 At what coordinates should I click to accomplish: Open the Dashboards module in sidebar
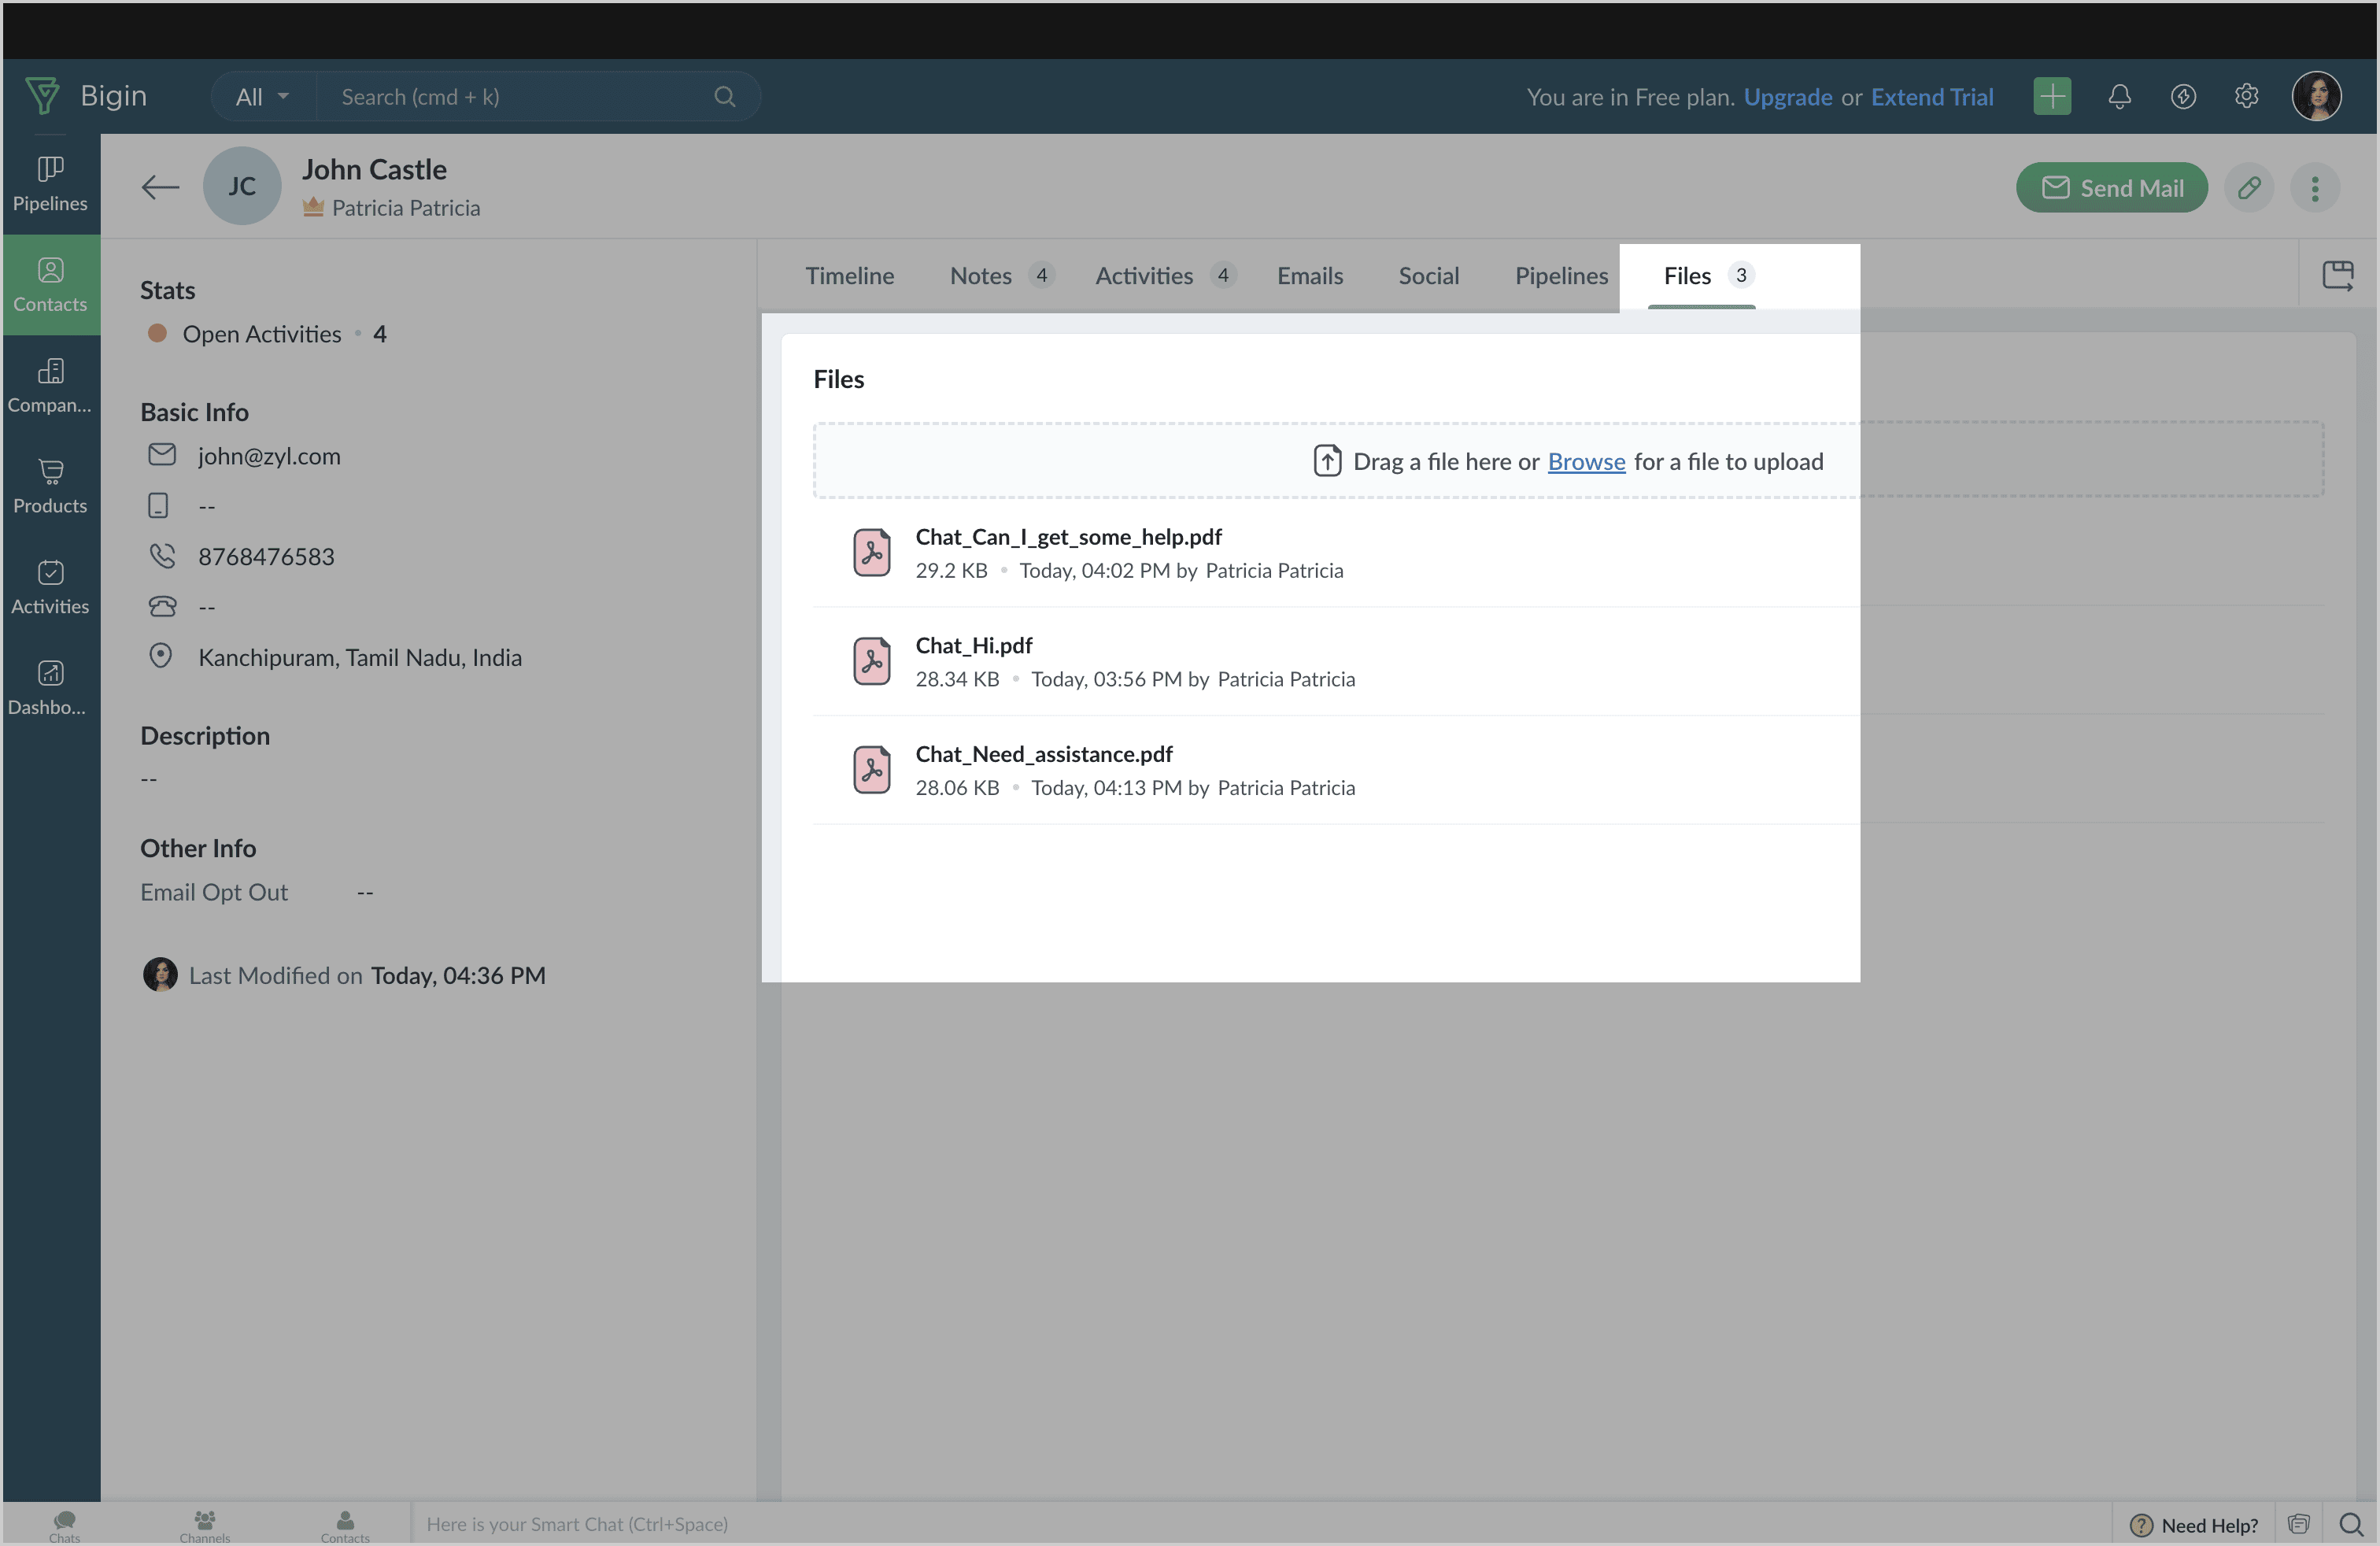click(50, 688)
